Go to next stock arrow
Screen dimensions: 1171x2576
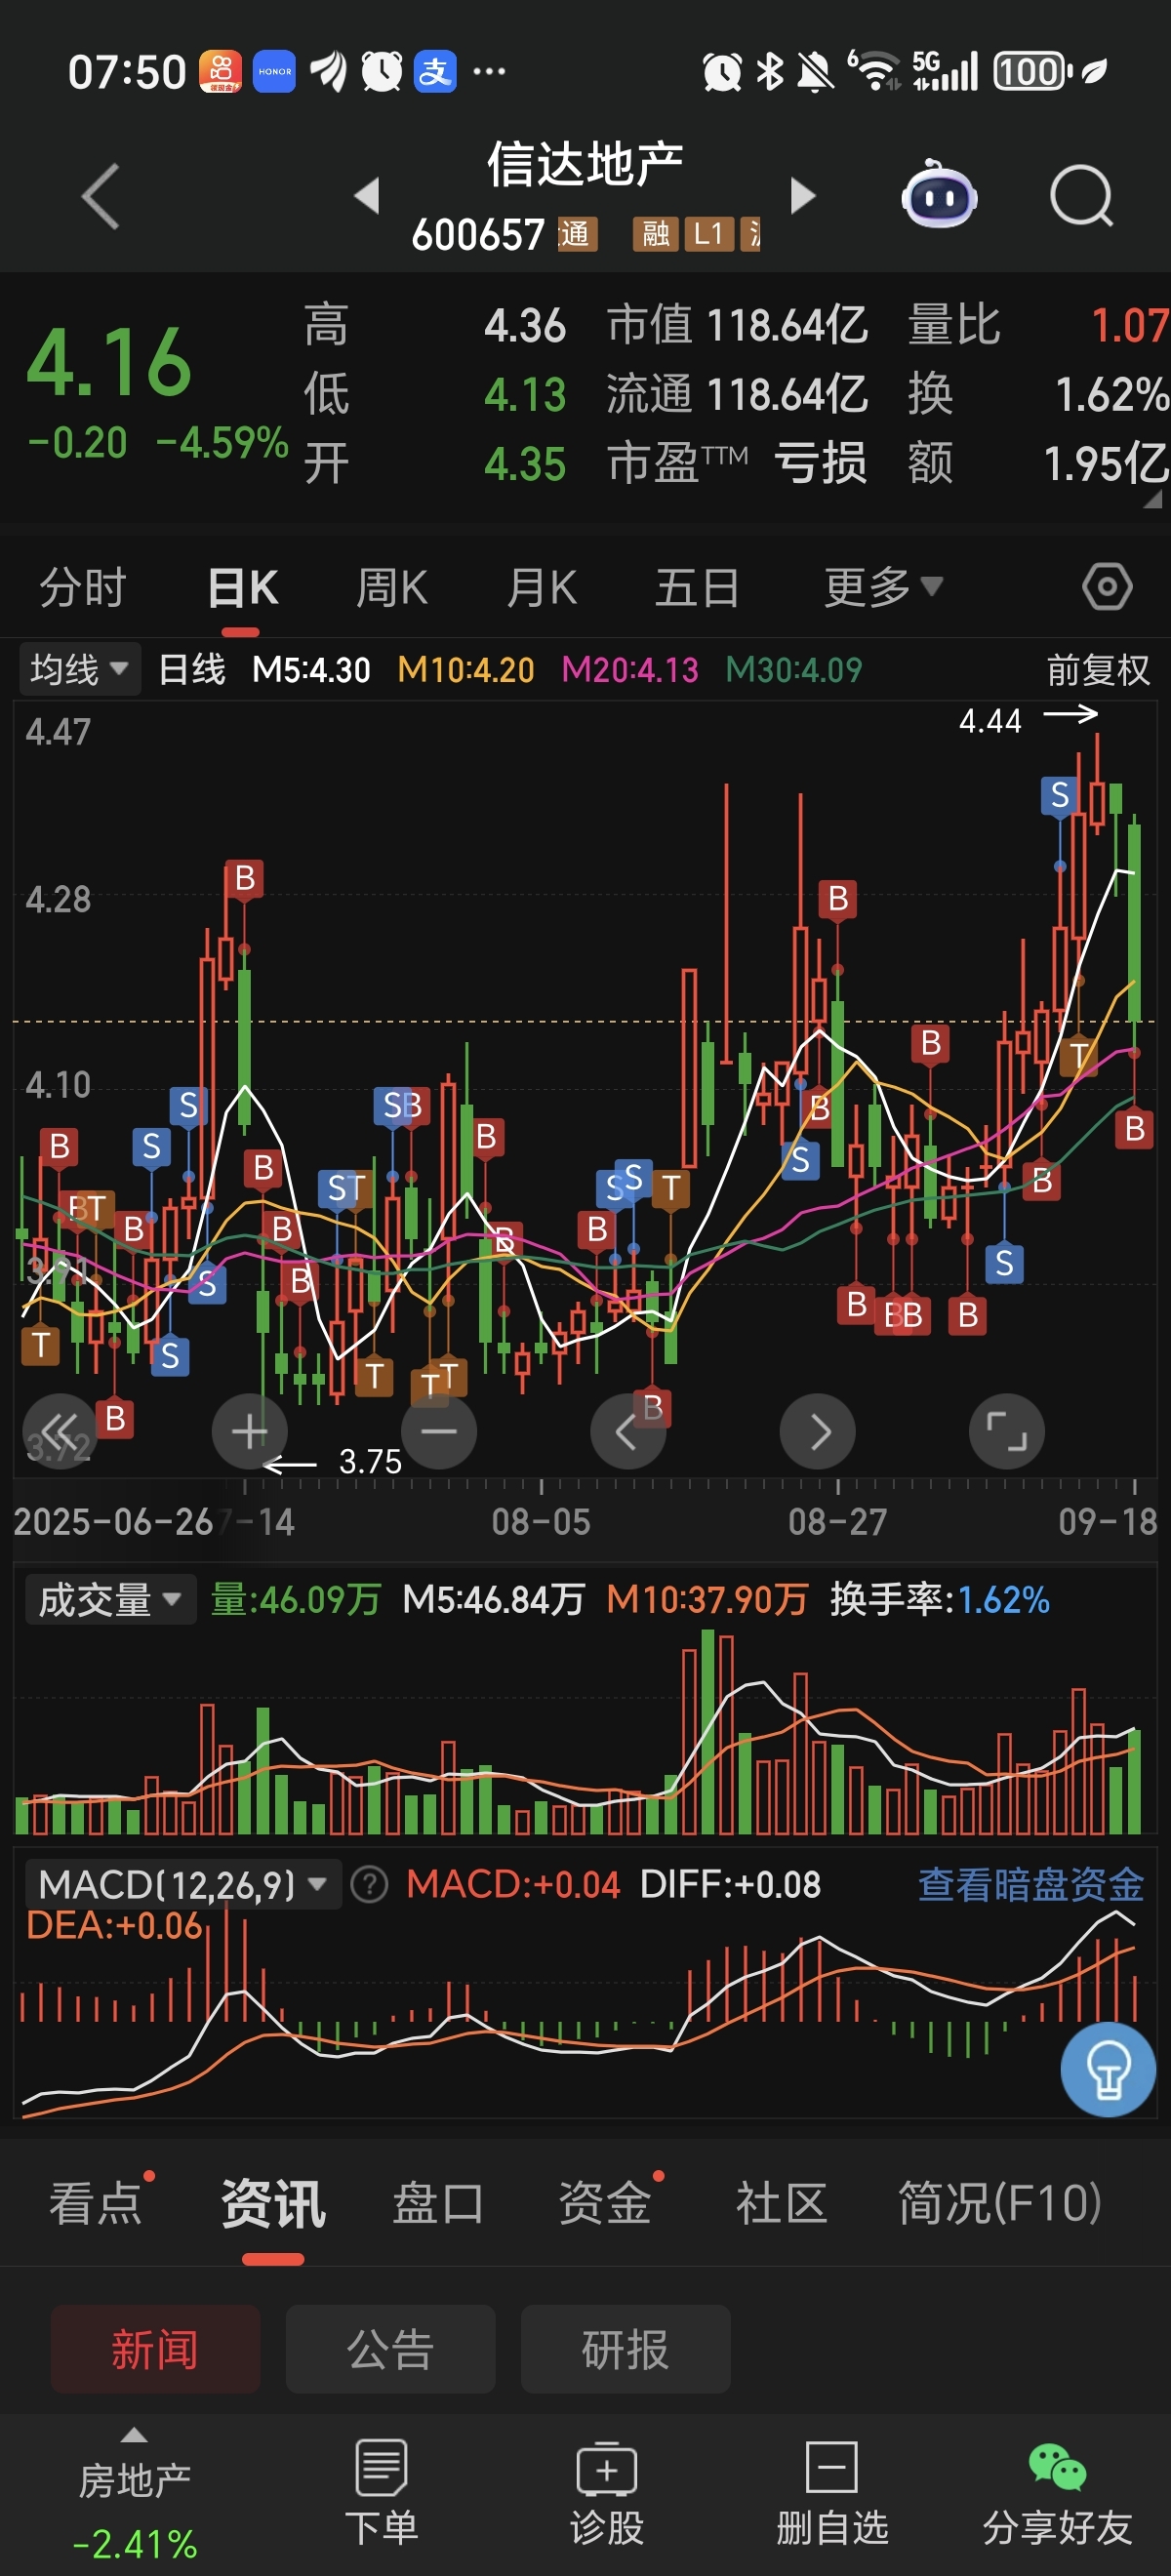click(x=802, y=195)
